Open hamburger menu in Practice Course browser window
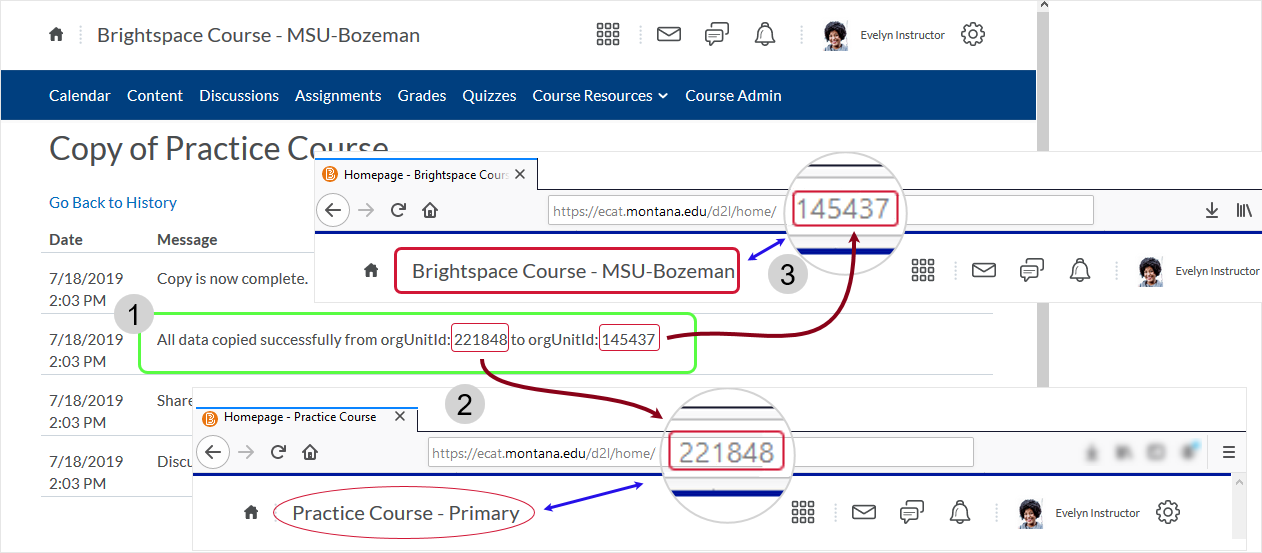The image size is (1262, 553). (1229, 452)
